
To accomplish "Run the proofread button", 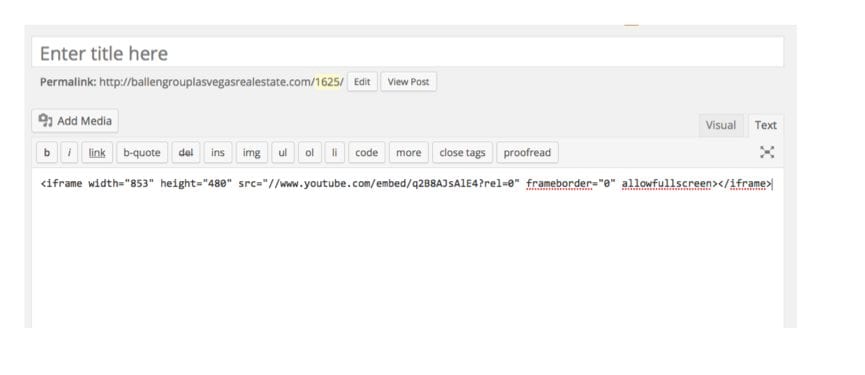I will tap(527, 153).
